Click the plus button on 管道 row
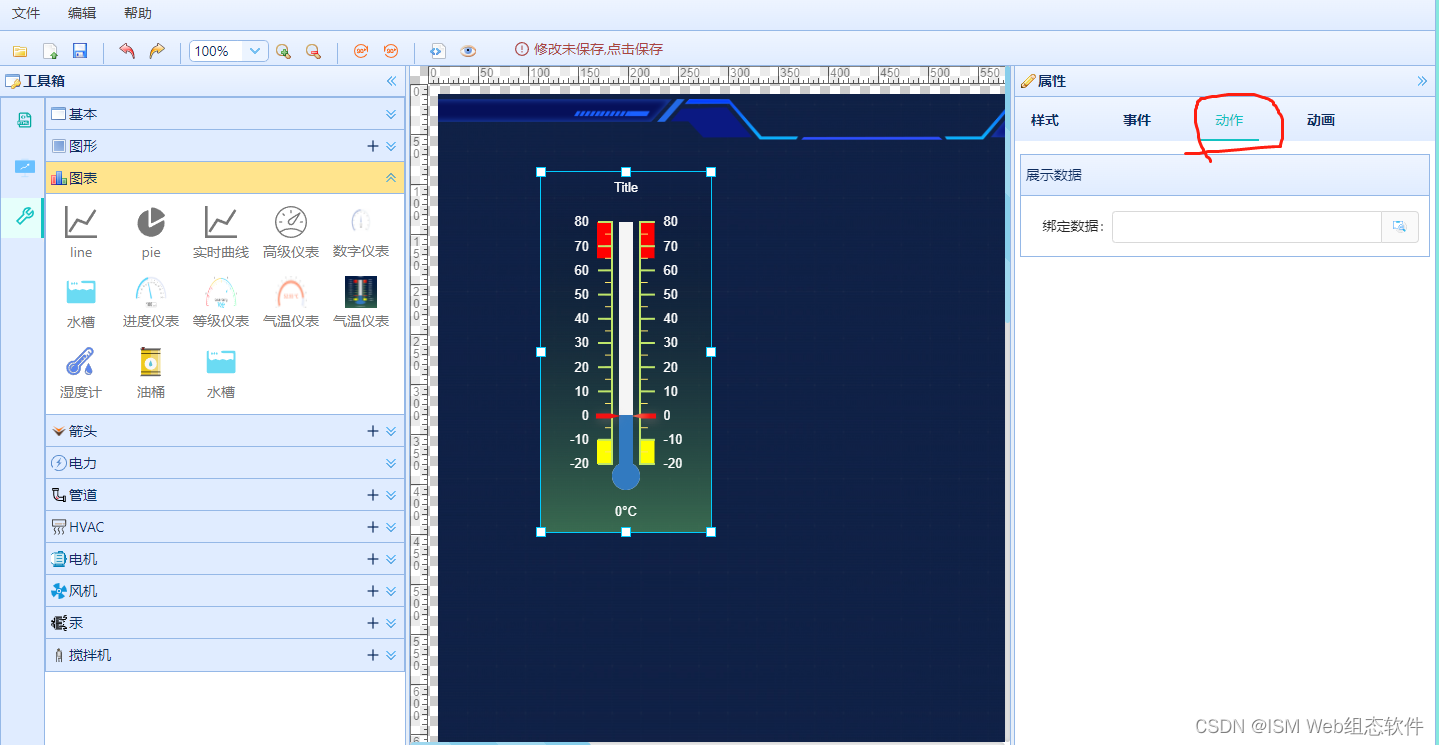The width and height of the screenshot is (1439, 745). 373,495
